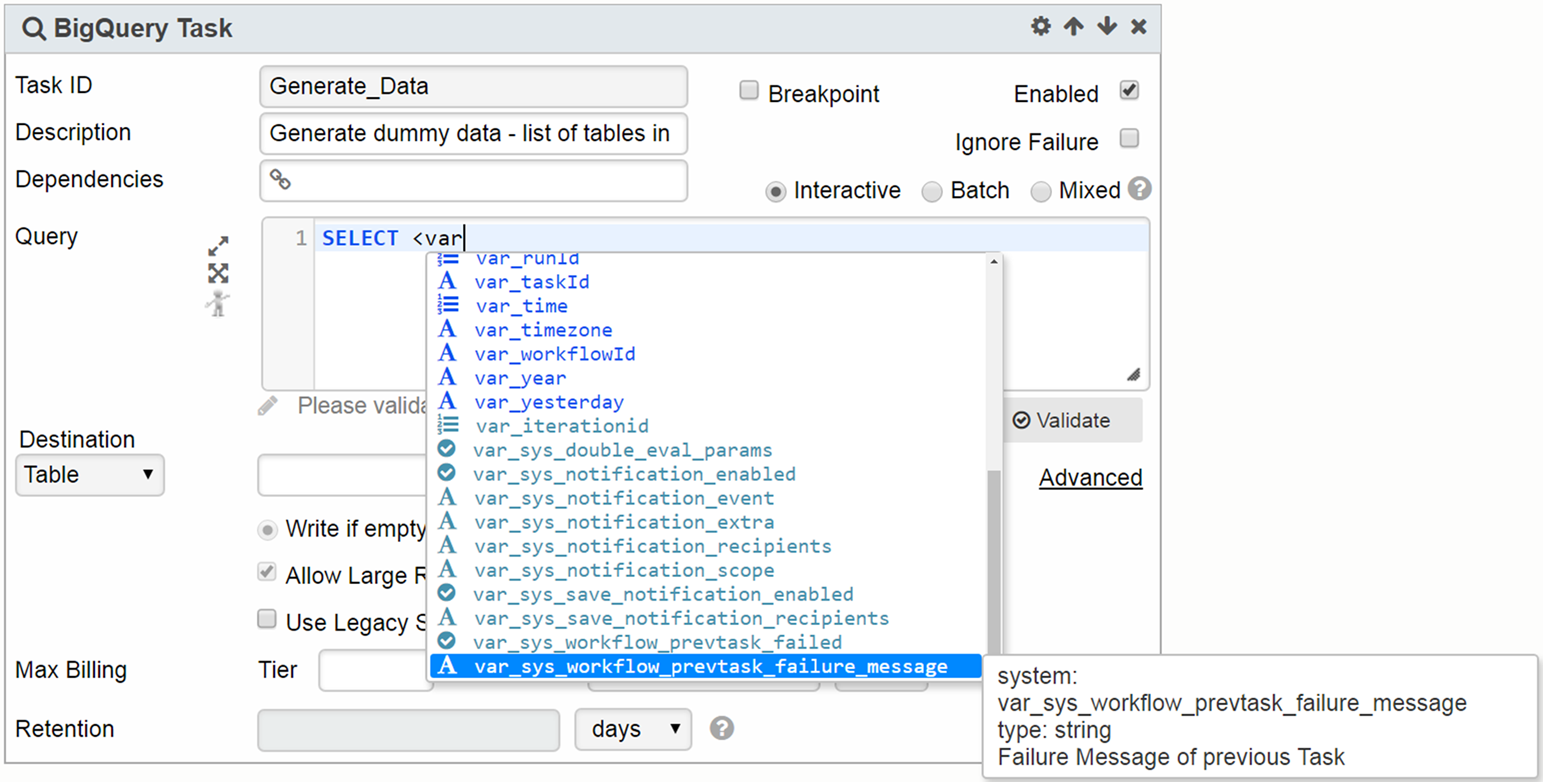Open task settings gear icon

[x=1041, y=27]
